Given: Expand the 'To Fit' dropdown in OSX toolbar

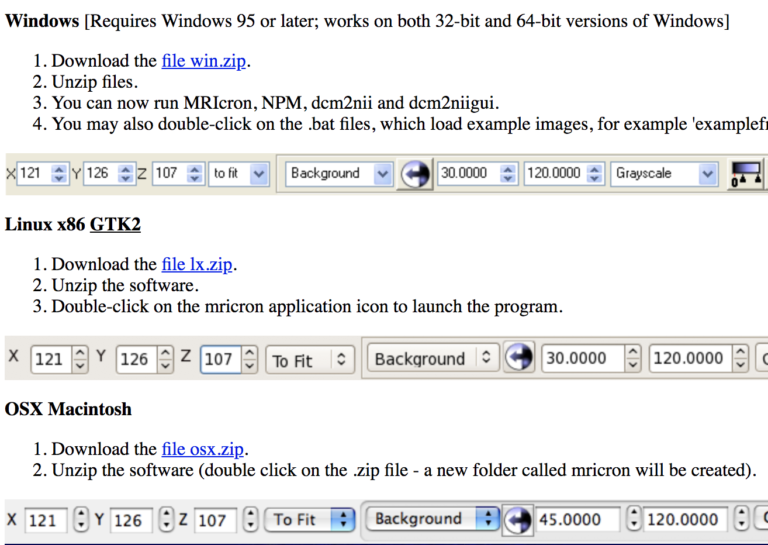Looking at the screenshot, I should click(x=314, y=520).
